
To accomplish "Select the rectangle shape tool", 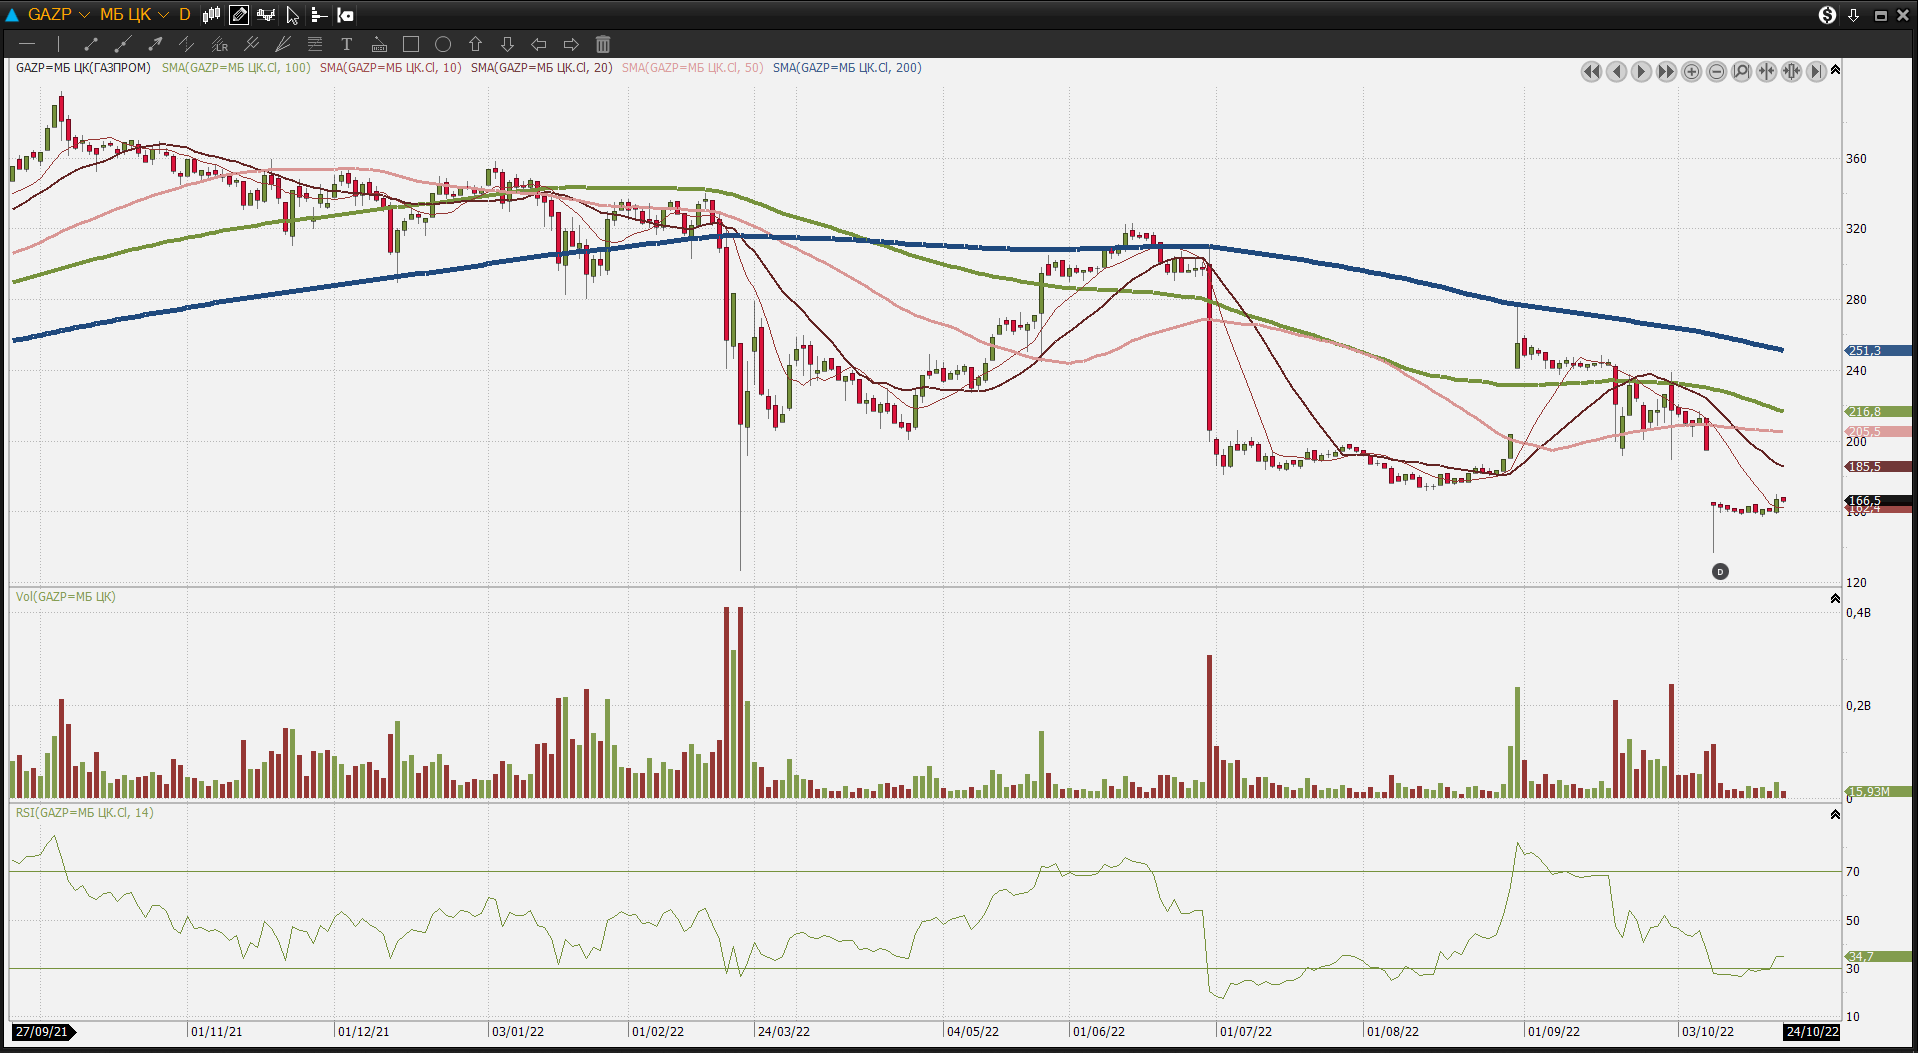I will [411, 44].
